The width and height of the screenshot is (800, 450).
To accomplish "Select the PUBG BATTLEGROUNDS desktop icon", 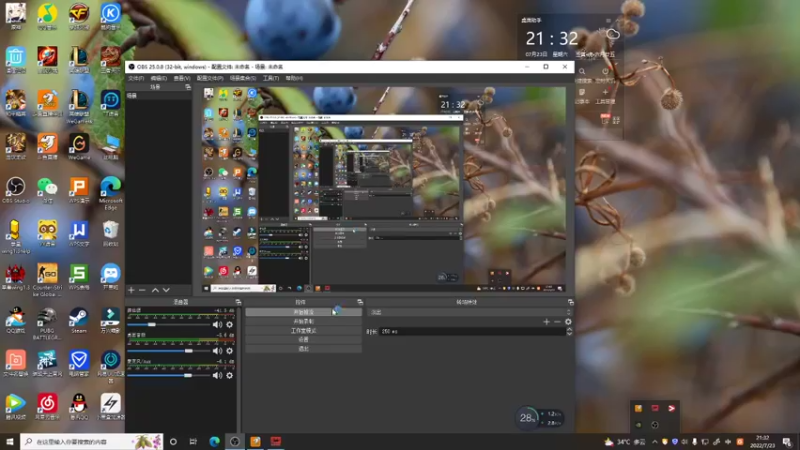I will coord(47,323).
